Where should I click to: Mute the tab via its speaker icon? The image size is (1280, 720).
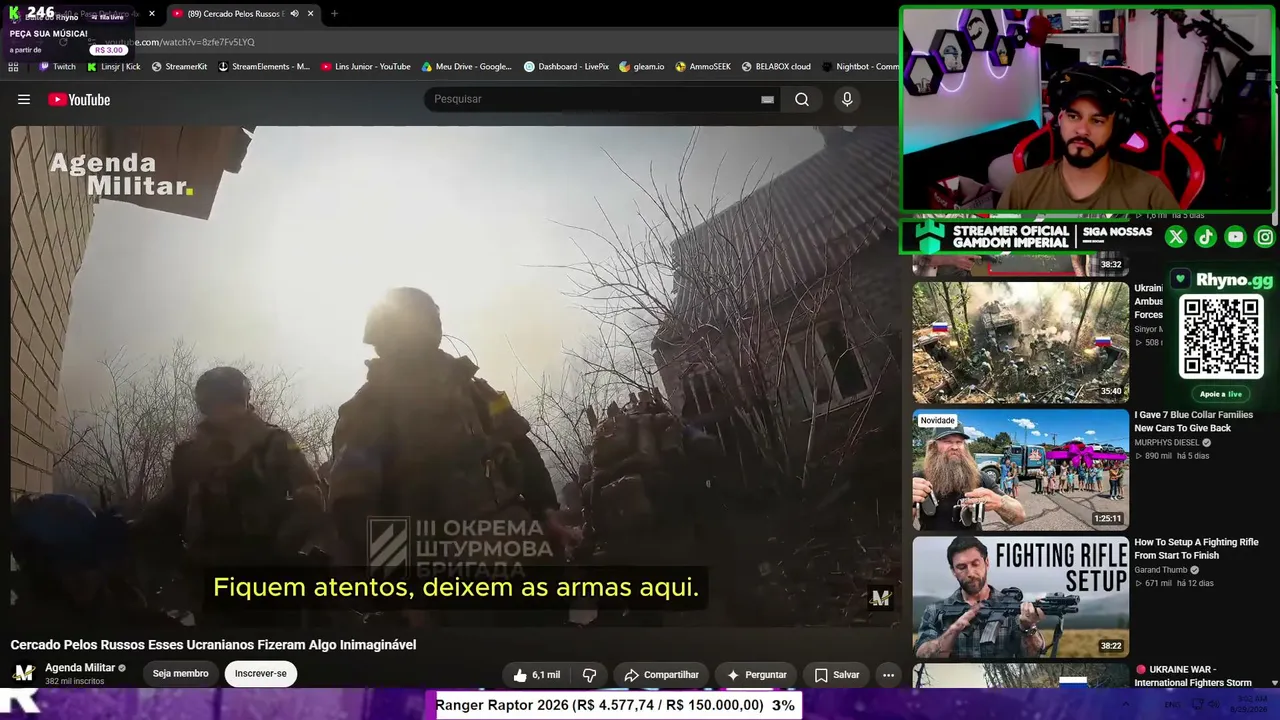click(x=294, y=14)
